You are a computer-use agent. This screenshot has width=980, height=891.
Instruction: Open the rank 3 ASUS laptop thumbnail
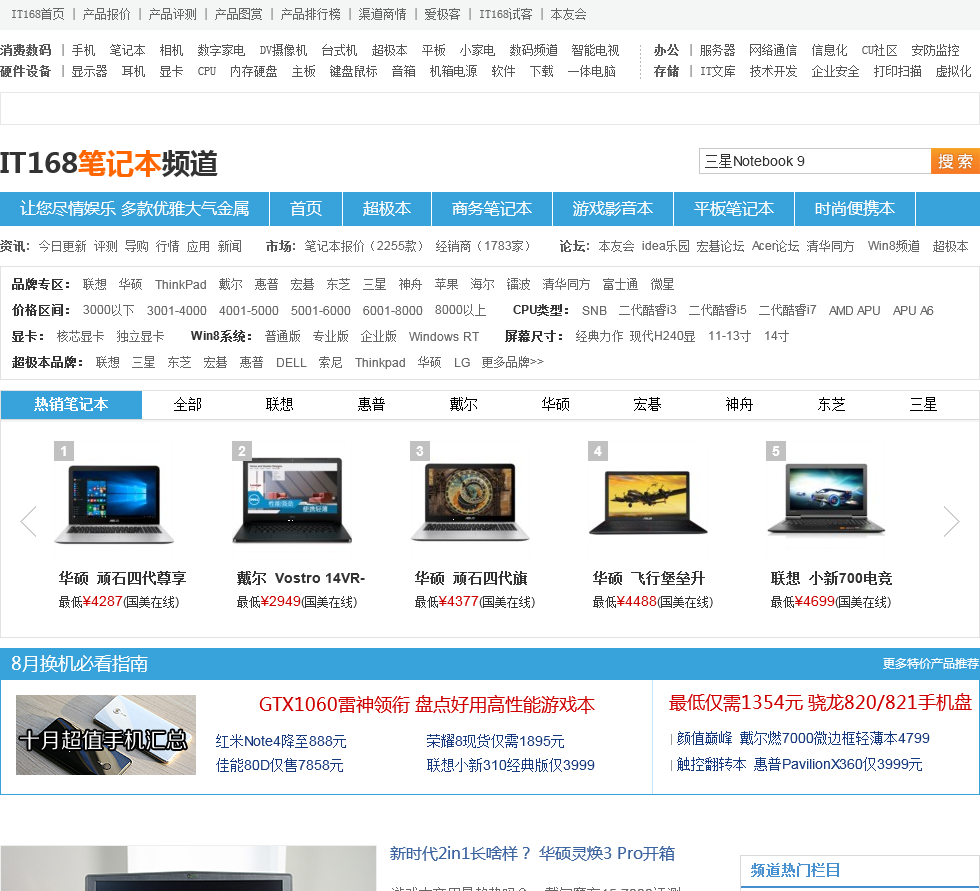click(470, 502)
